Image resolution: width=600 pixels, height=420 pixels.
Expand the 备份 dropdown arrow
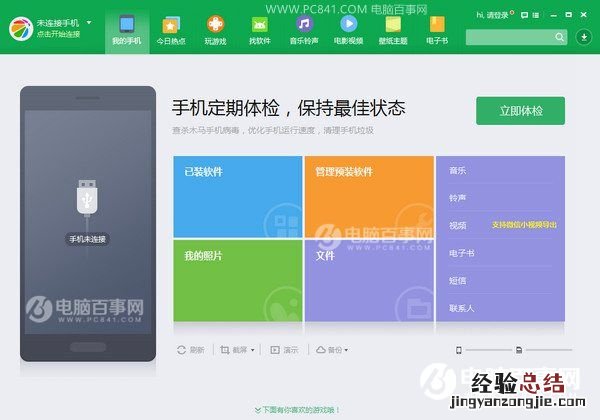(x=346, y=350)
